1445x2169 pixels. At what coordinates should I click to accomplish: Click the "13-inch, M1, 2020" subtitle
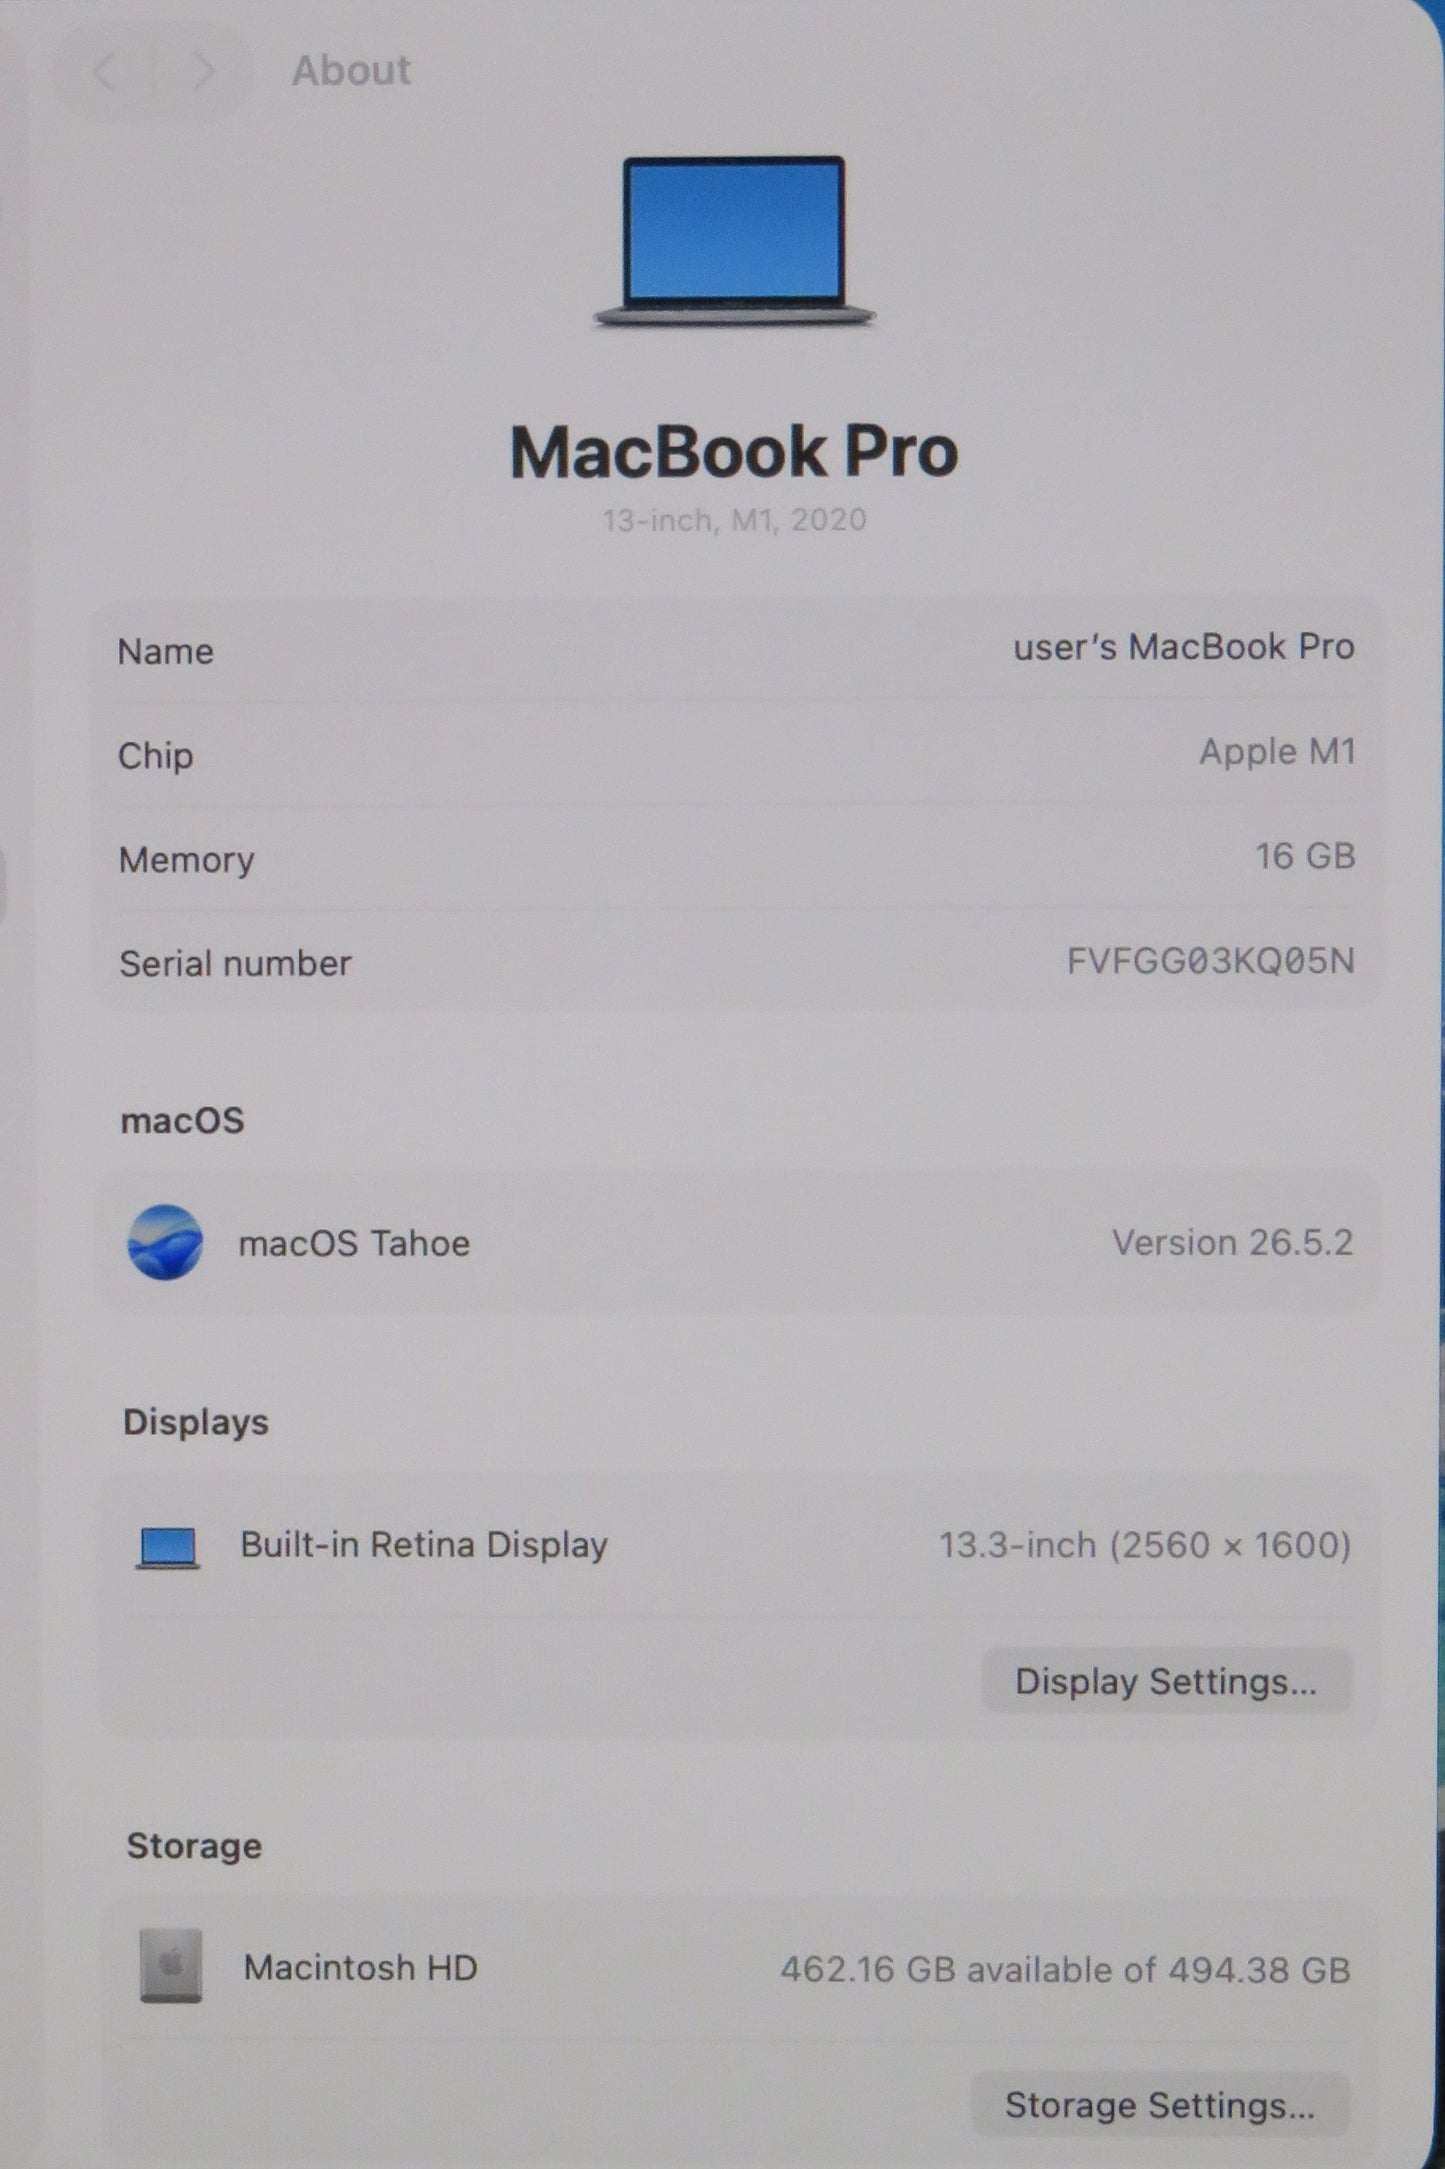coord(734,520)
